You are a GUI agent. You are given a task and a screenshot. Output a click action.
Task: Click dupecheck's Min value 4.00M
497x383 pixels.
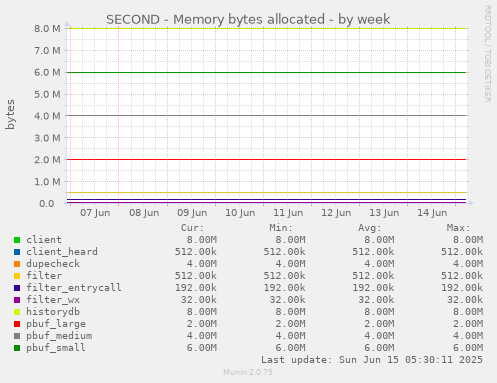click(290, 264)
